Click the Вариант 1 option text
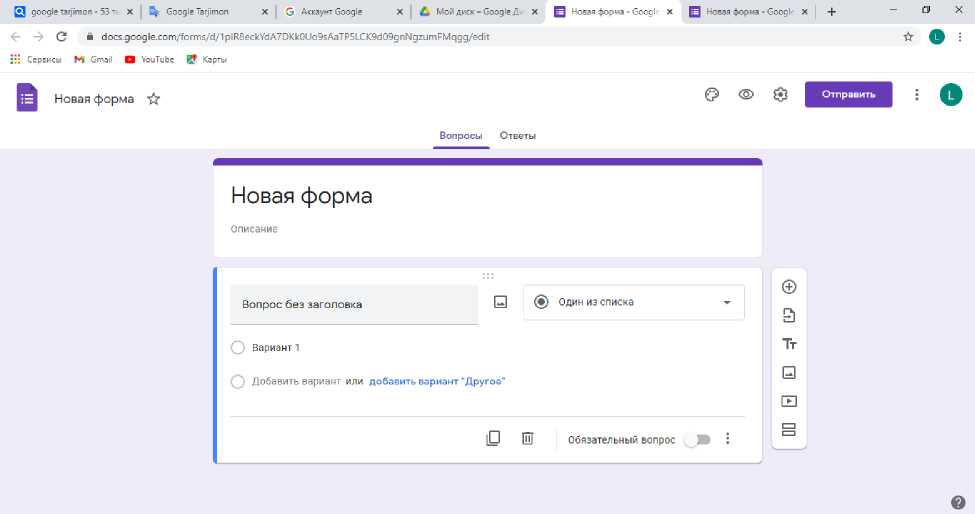The height and width of the screenshot is (514, 975). [x=275, y=347]
